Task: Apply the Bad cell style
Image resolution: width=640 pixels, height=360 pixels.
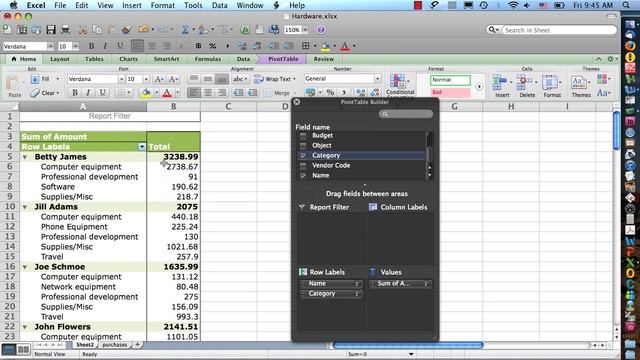Action: (x=450, y=92)
